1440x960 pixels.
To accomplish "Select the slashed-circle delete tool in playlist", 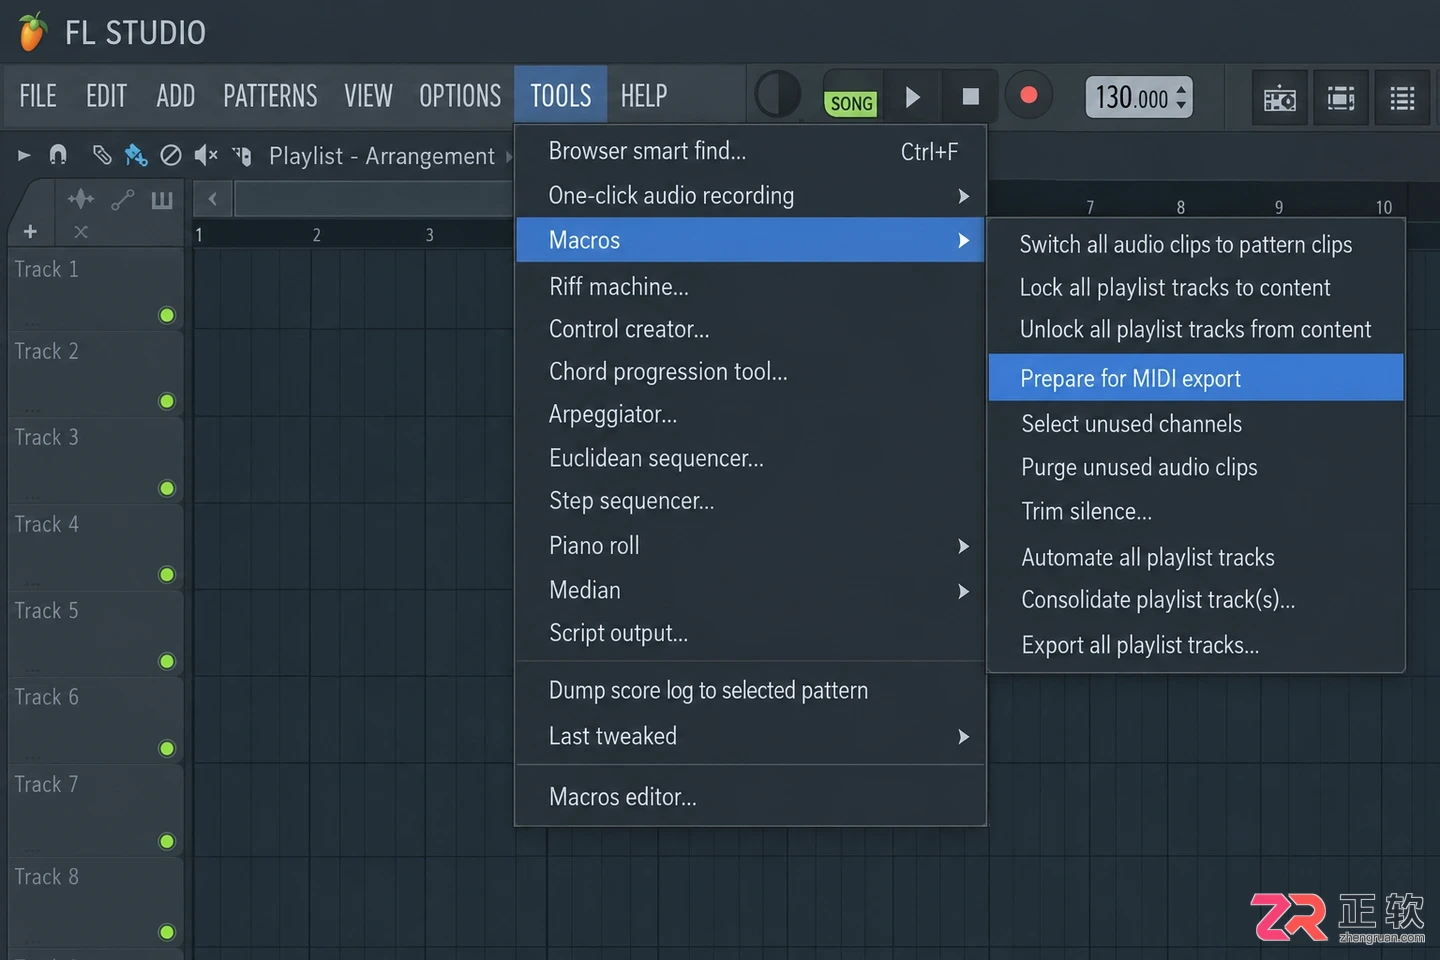I will 171,155.
